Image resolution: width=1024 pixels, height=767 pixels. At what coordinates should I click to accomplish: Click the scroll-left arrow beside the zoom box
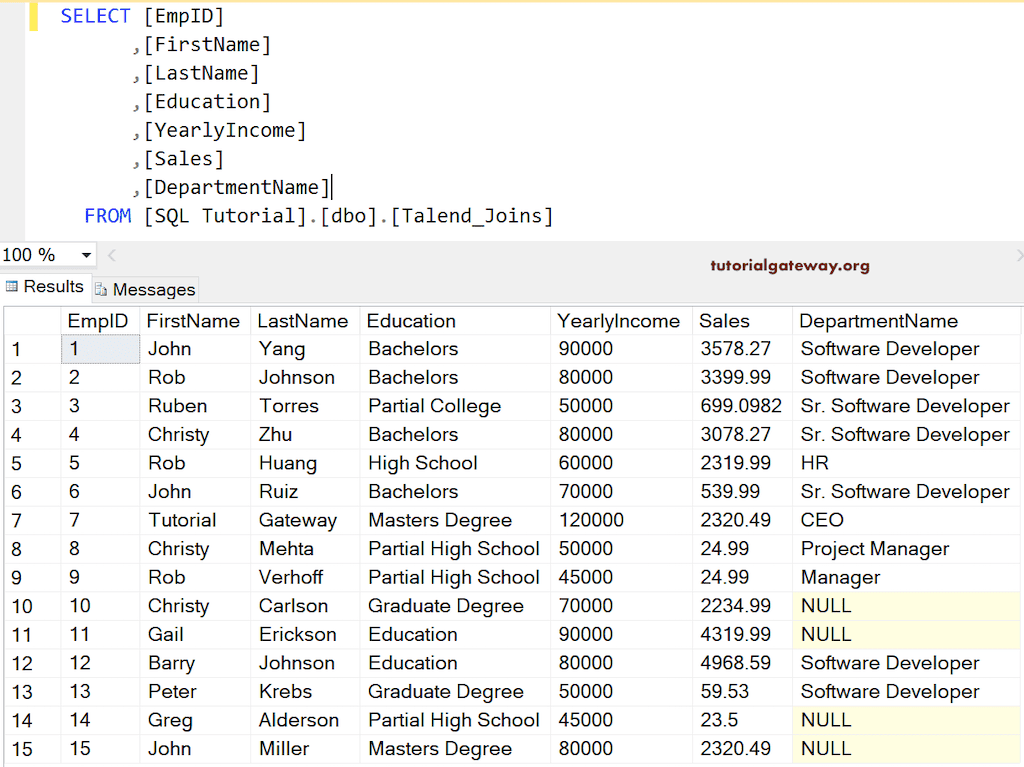112,255
